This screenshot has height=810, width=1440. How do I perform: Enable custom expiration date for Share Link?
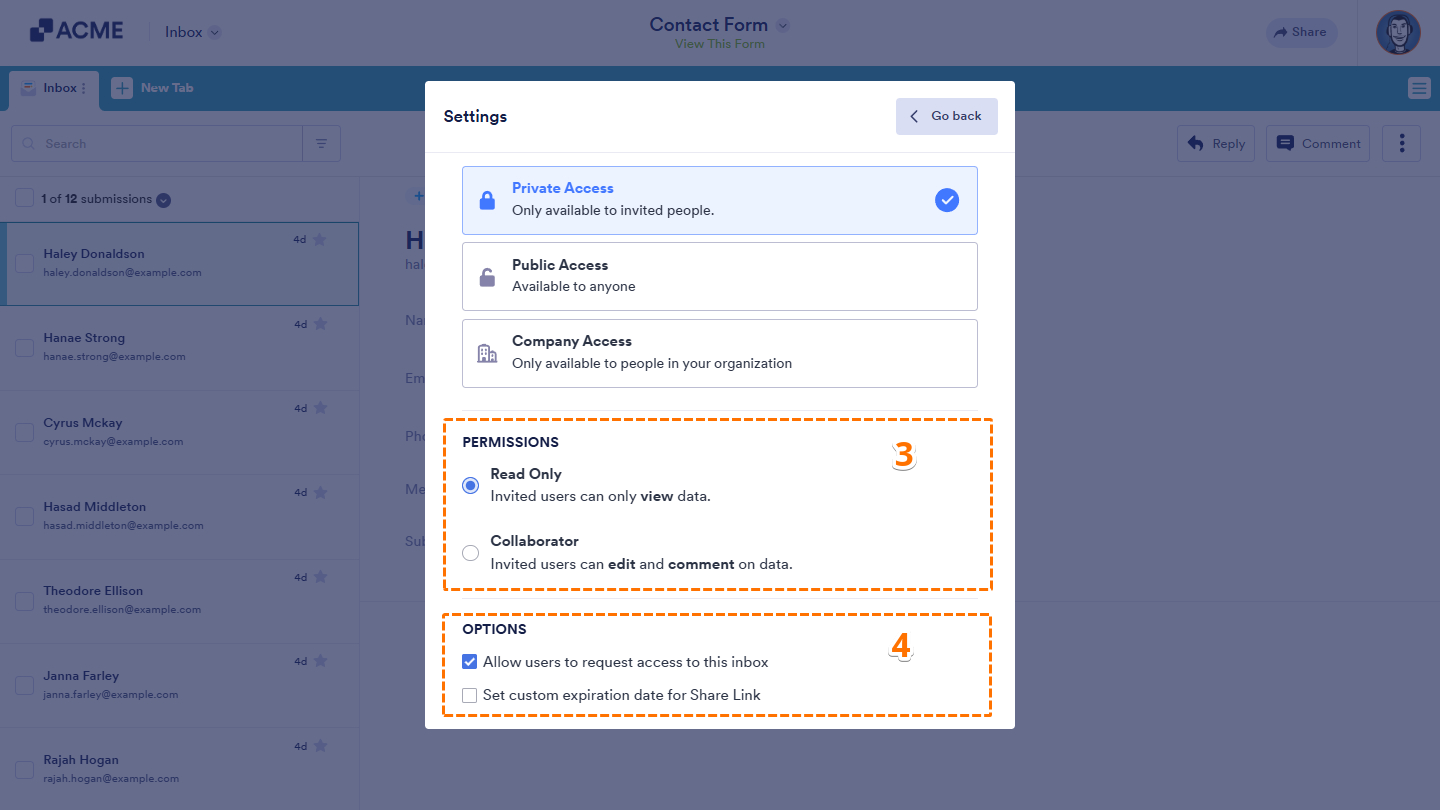tap(469, 694)
